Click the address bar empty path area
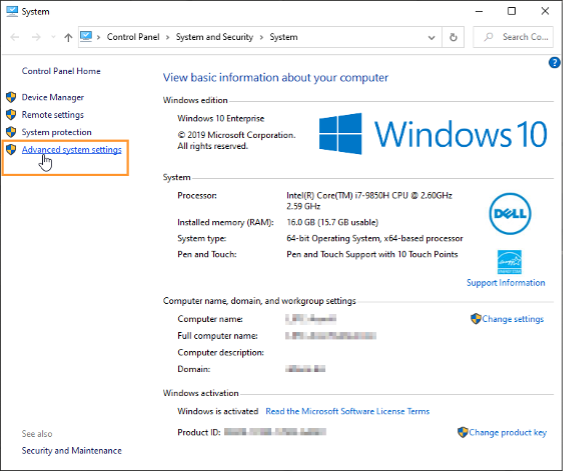Viewport: 564px width, 472px height. pyautogui.click(x=360, y=37)
